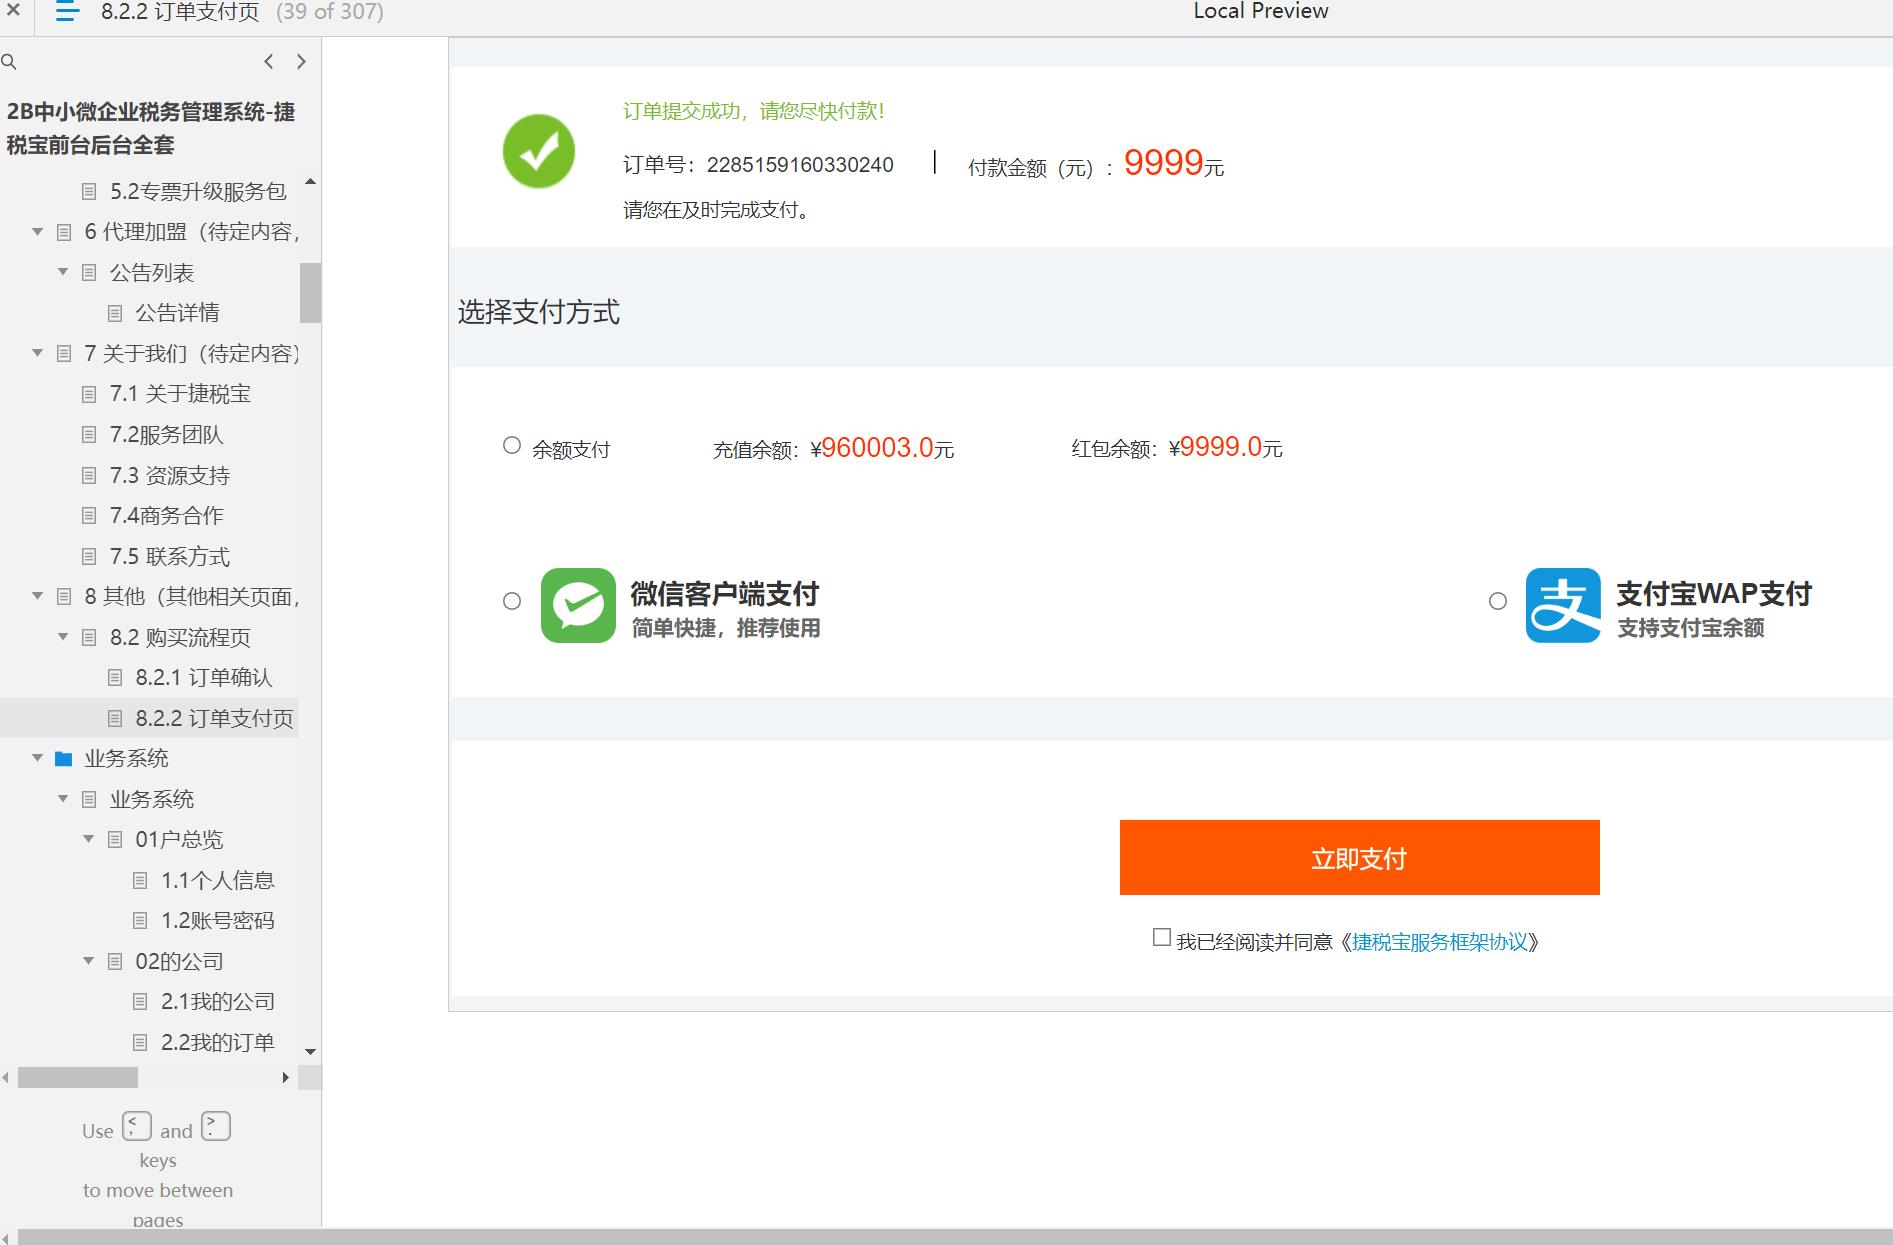The height and width of the screenshot is (1245, 1893).
Task: Select 支付宝WAP支付 radio button
Action: (1498, 601)
